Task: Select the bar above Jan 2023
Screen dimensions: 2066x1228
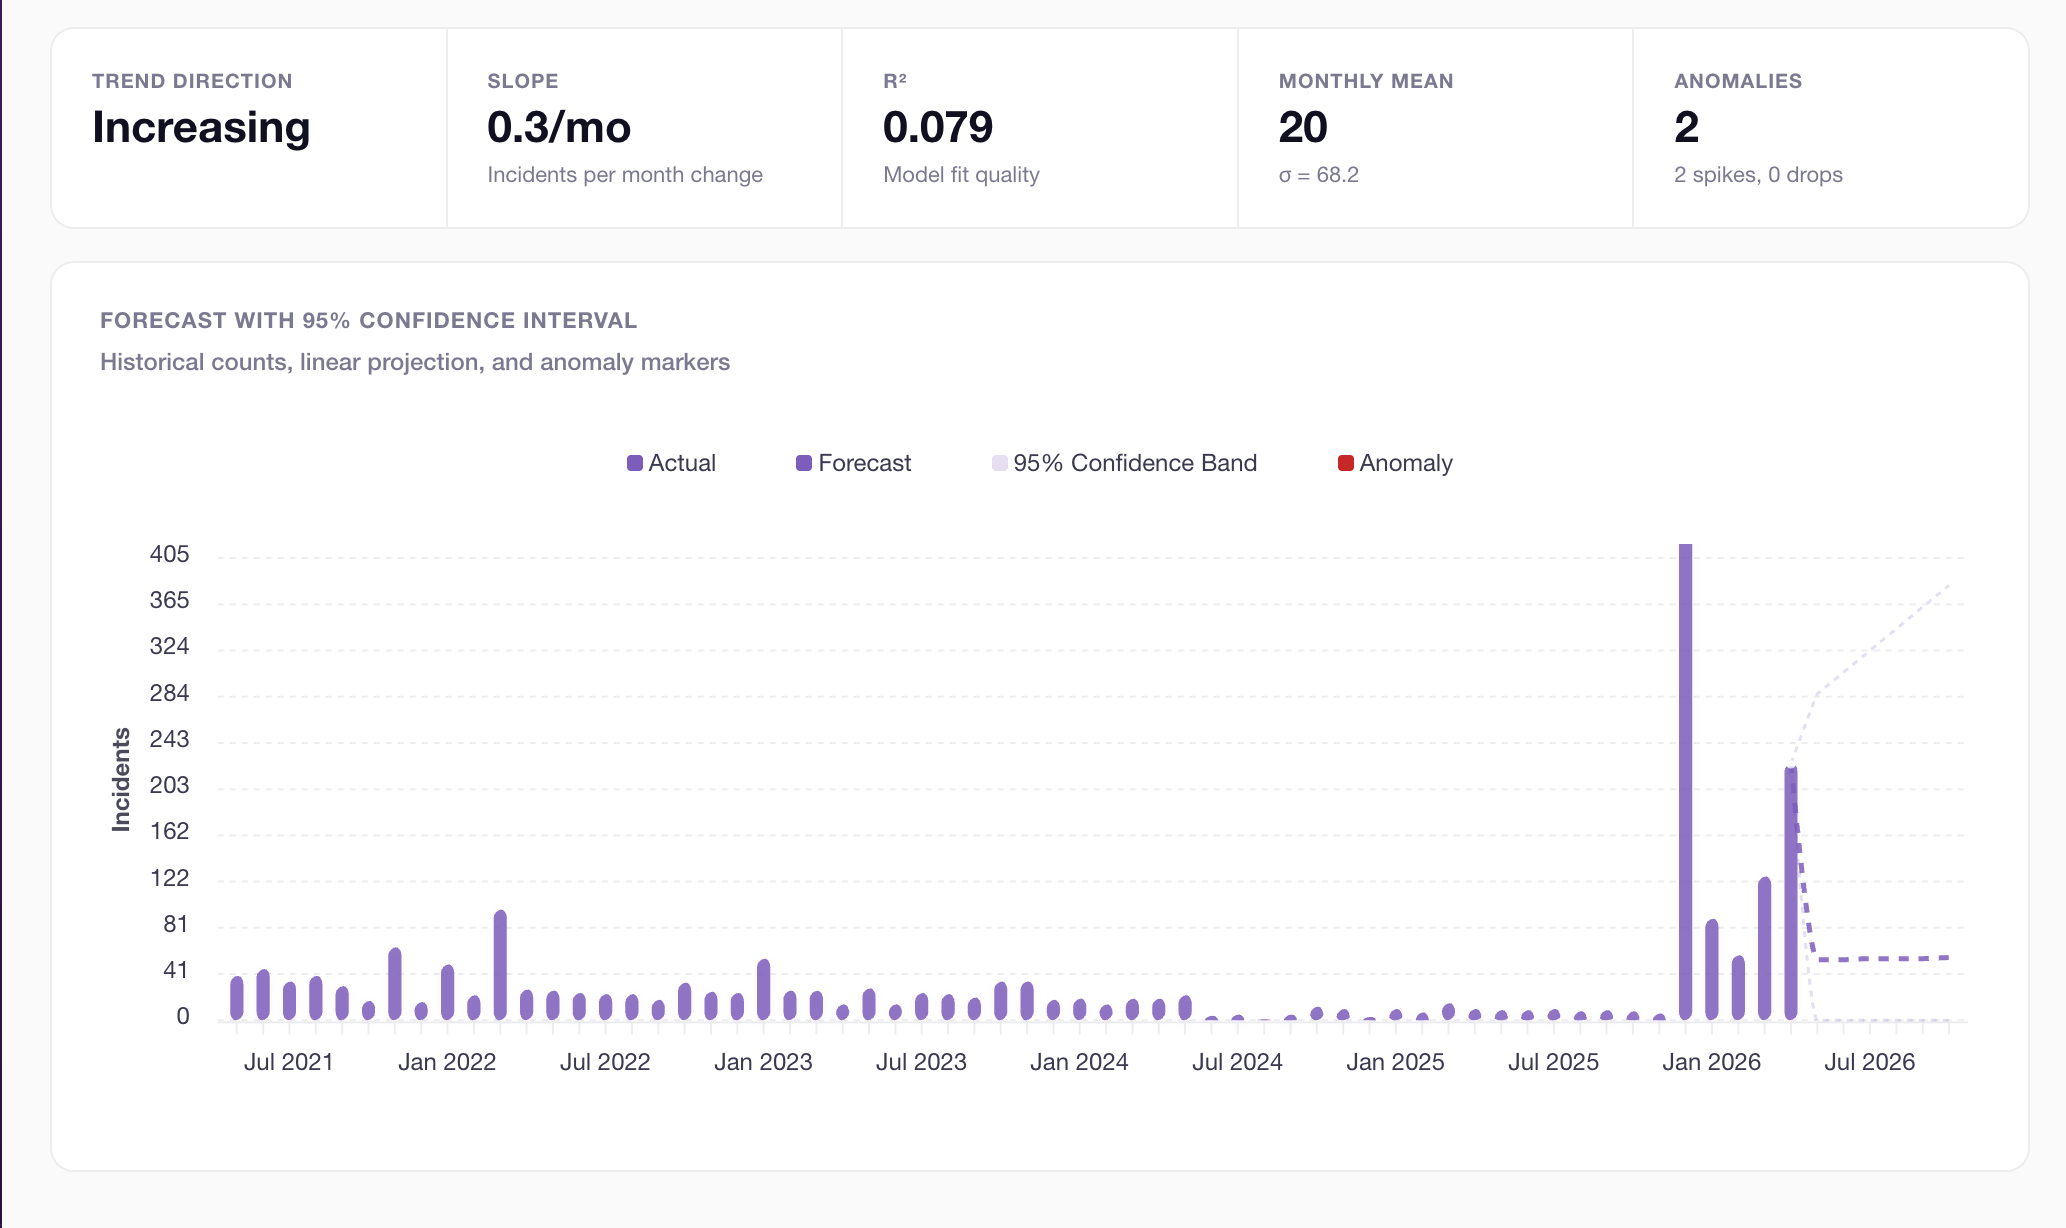Action: click(x=764, y=989)
